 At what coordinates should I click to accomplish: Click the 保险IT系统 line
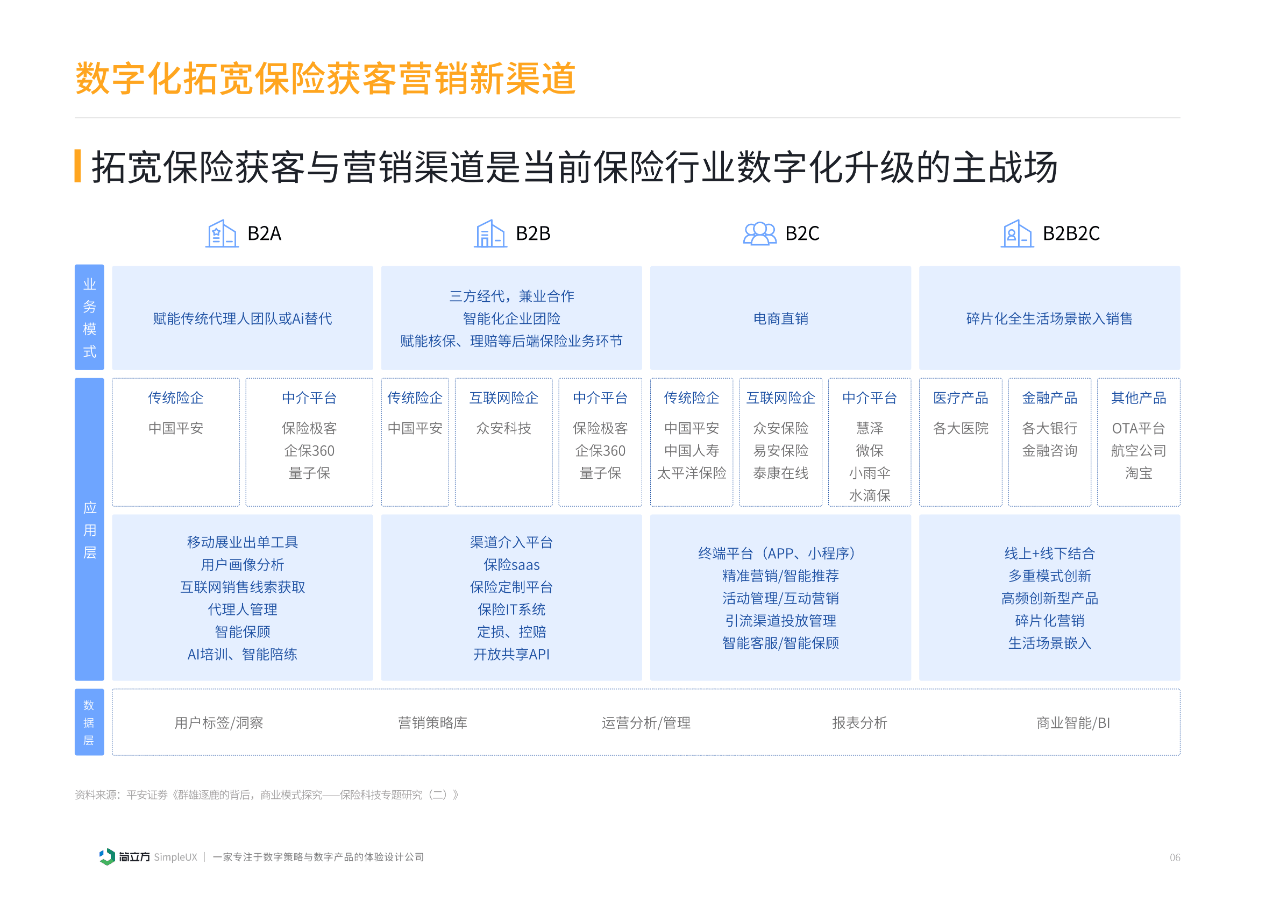(511, 609)
